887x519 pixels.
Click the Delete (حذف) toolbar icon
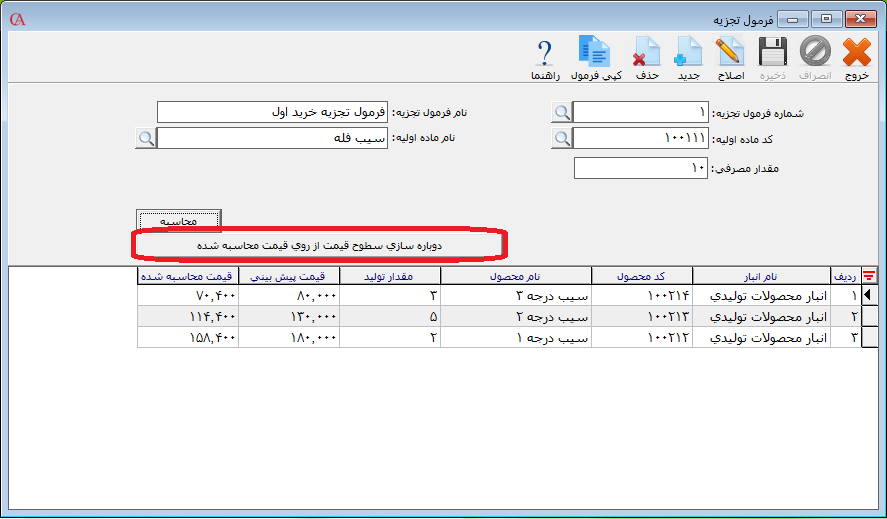[647, 57]
